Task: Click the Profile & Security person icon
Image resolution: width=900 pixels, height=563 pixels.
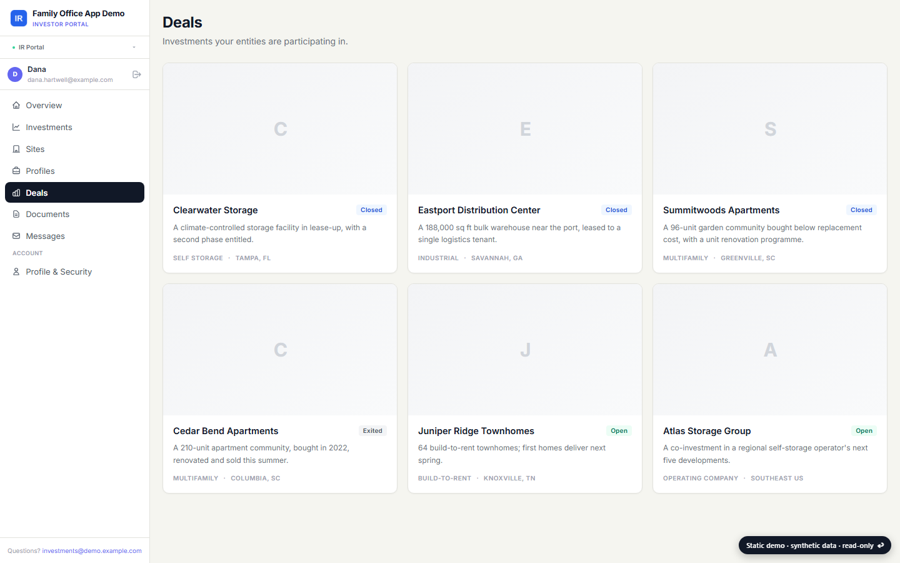Action: 16,271
